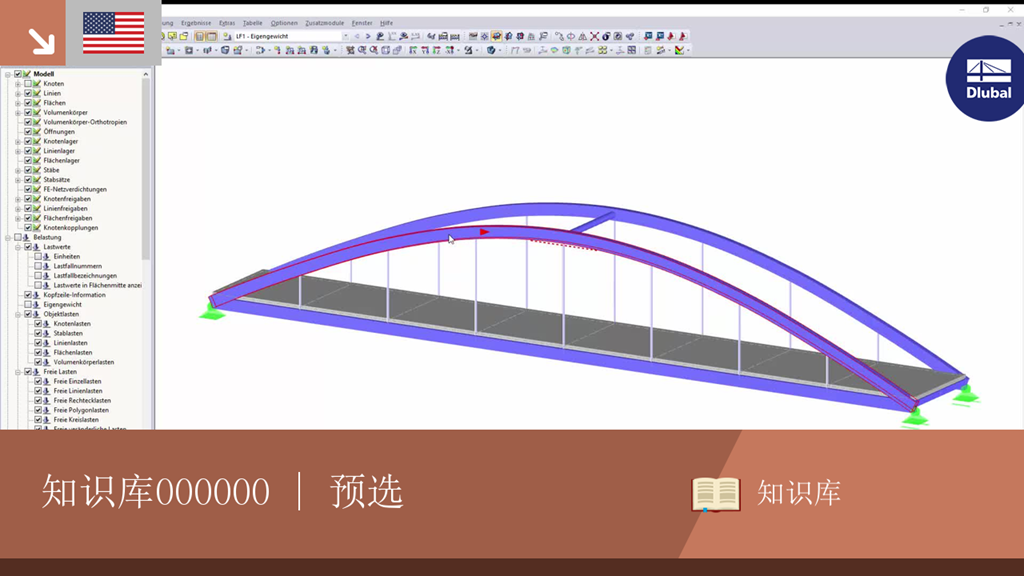The width and height of the screenshot is (1024, 576).
Task: Click the highlighted active icon in upper toolbar
Action: pos(496,37)
